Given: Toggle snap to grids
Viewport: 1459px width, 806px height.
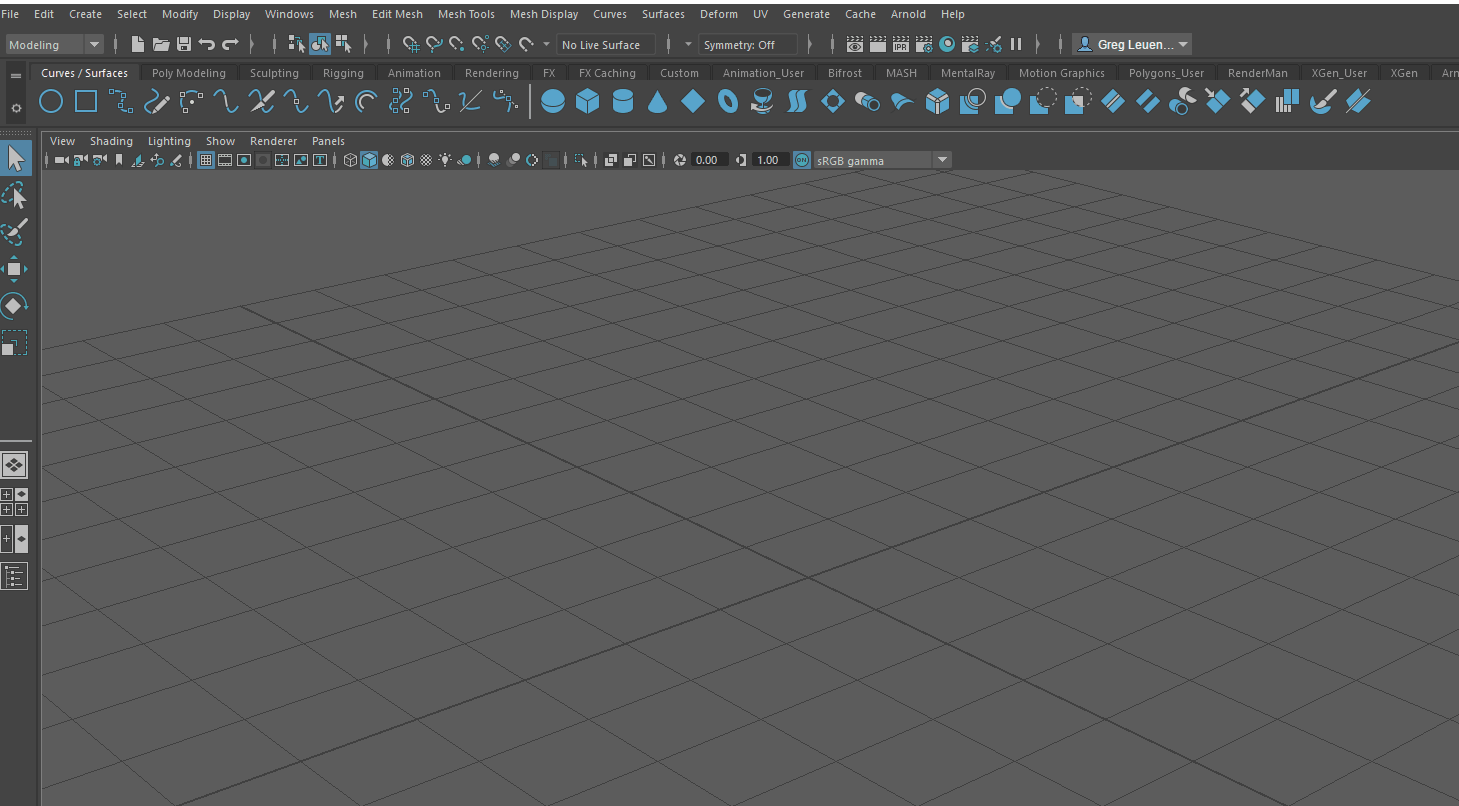Looking at the screenshot, I should pos(410,44).
